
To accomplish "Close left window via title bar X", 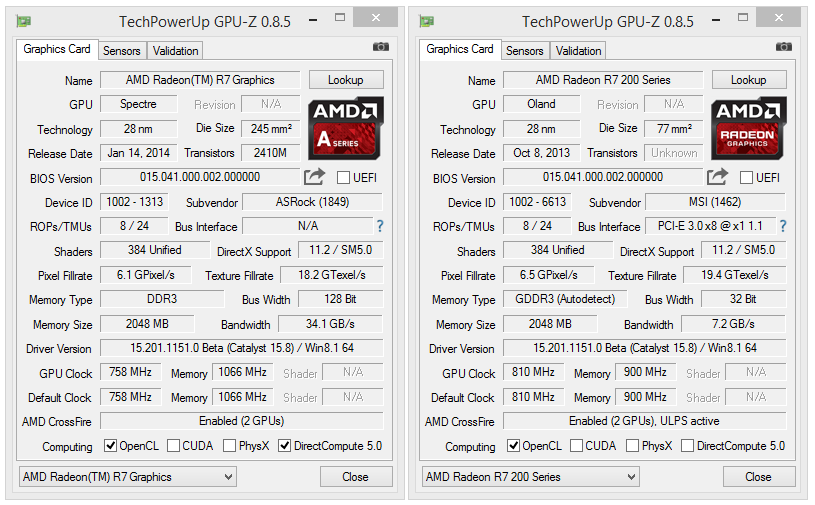I will click(375, 18).
